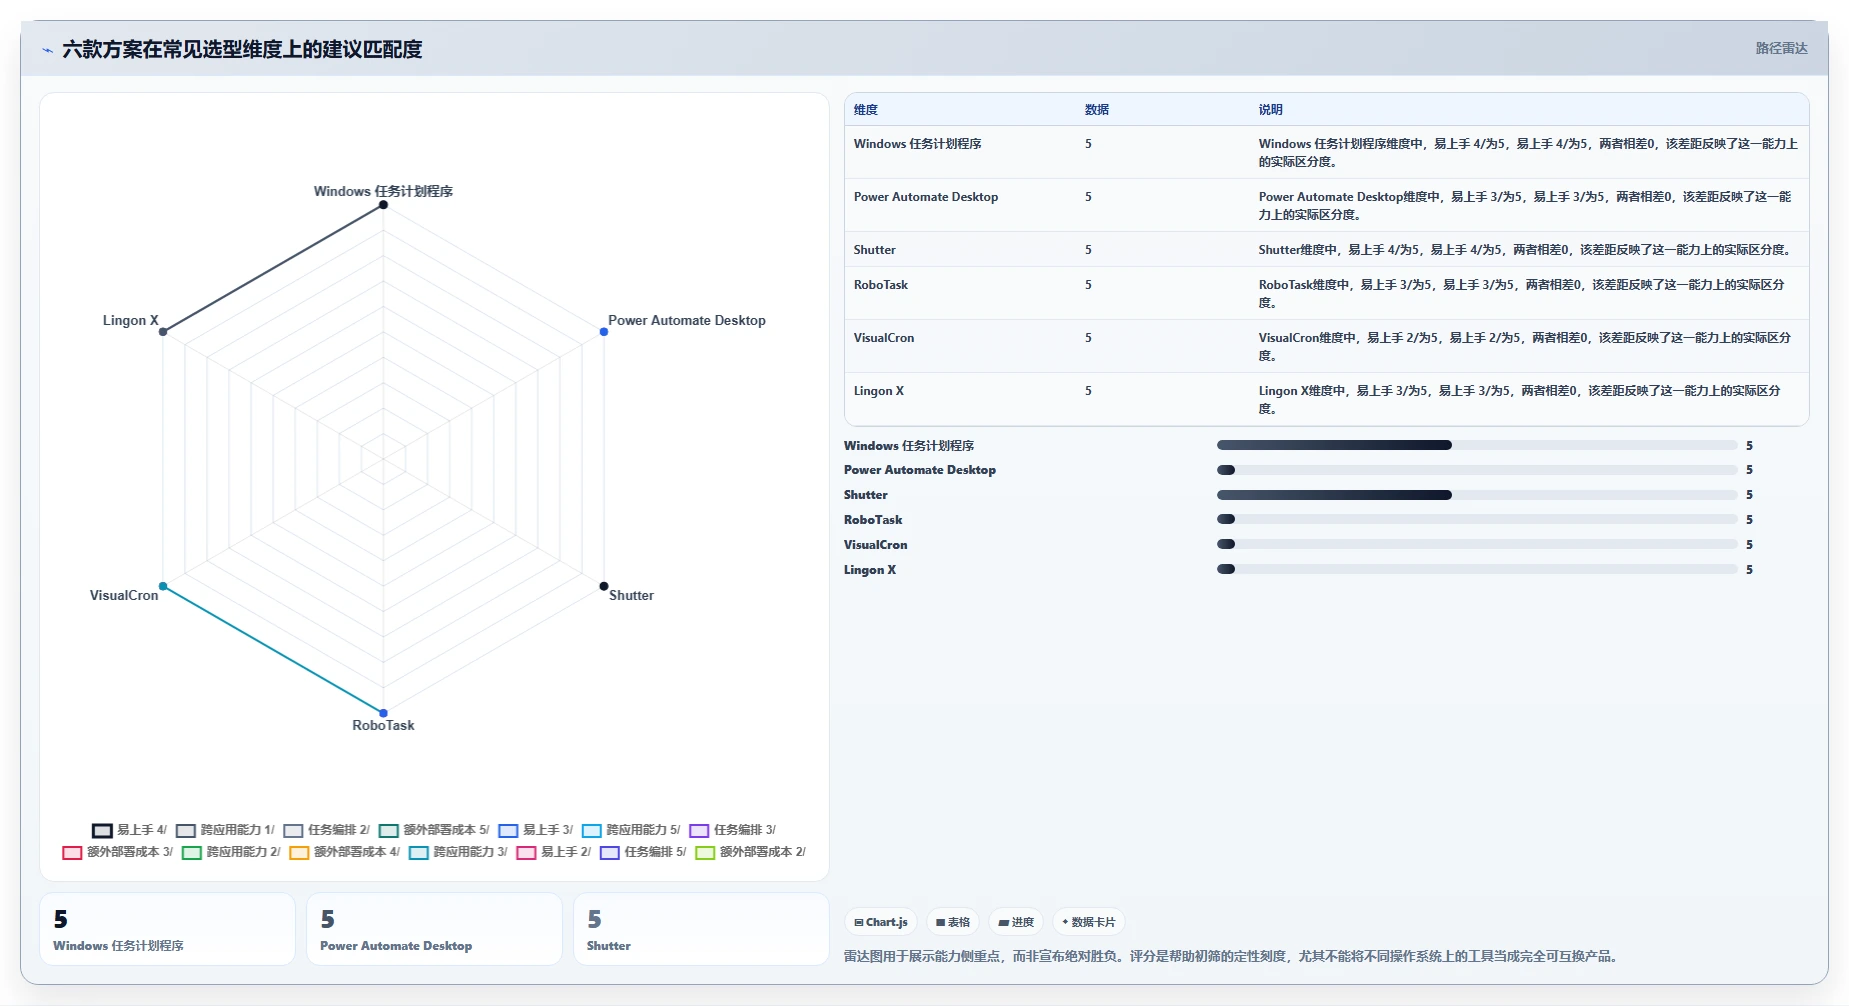Click the RoboTask radar axis label
1849x1006 pixels.
[383, 725]
